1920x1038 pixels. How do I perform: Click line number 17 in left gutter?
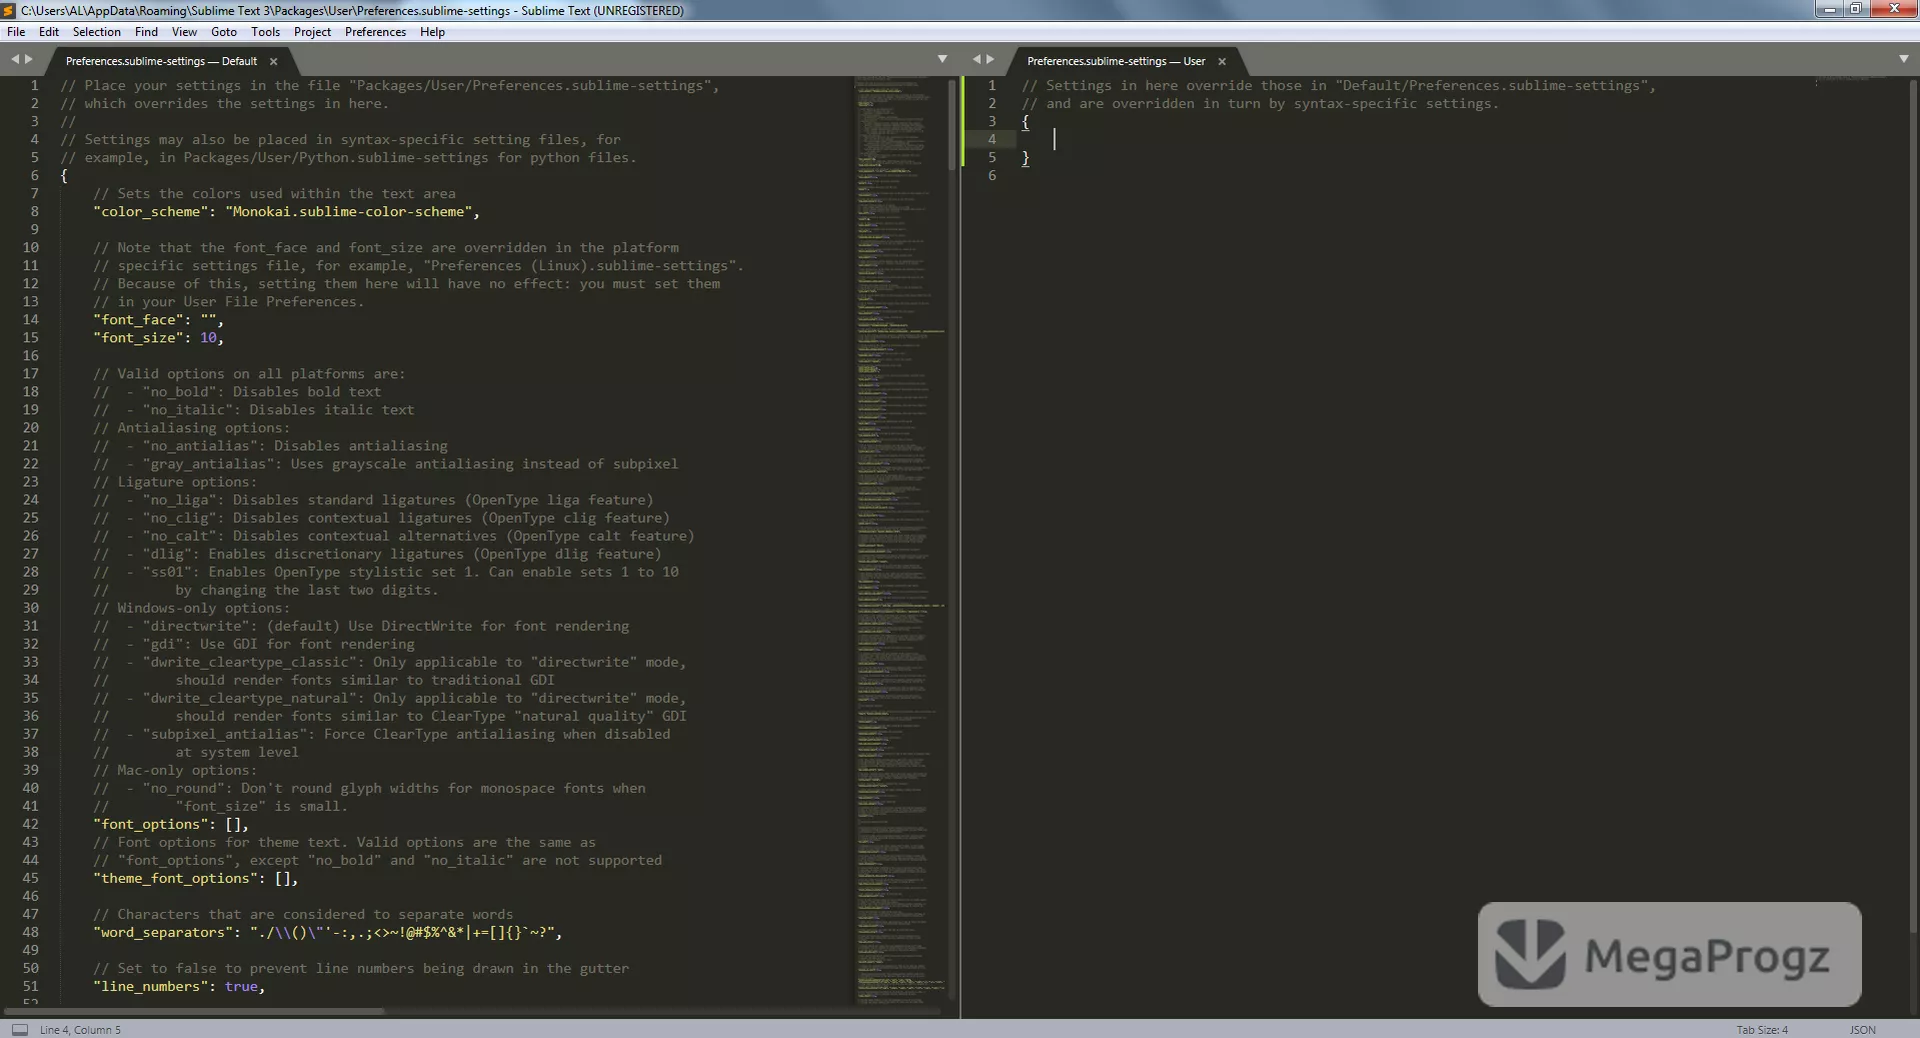(31, 374)
